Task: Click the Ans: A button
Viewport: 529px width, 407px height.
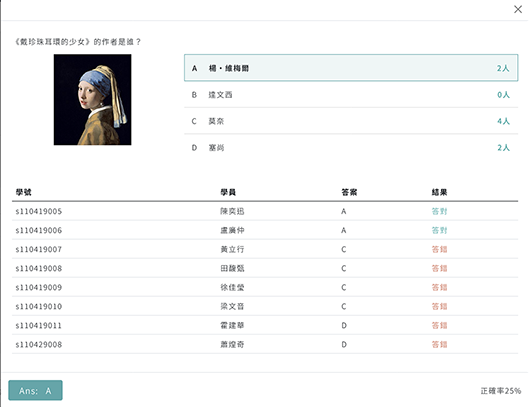Action: (x=35, y=390)
